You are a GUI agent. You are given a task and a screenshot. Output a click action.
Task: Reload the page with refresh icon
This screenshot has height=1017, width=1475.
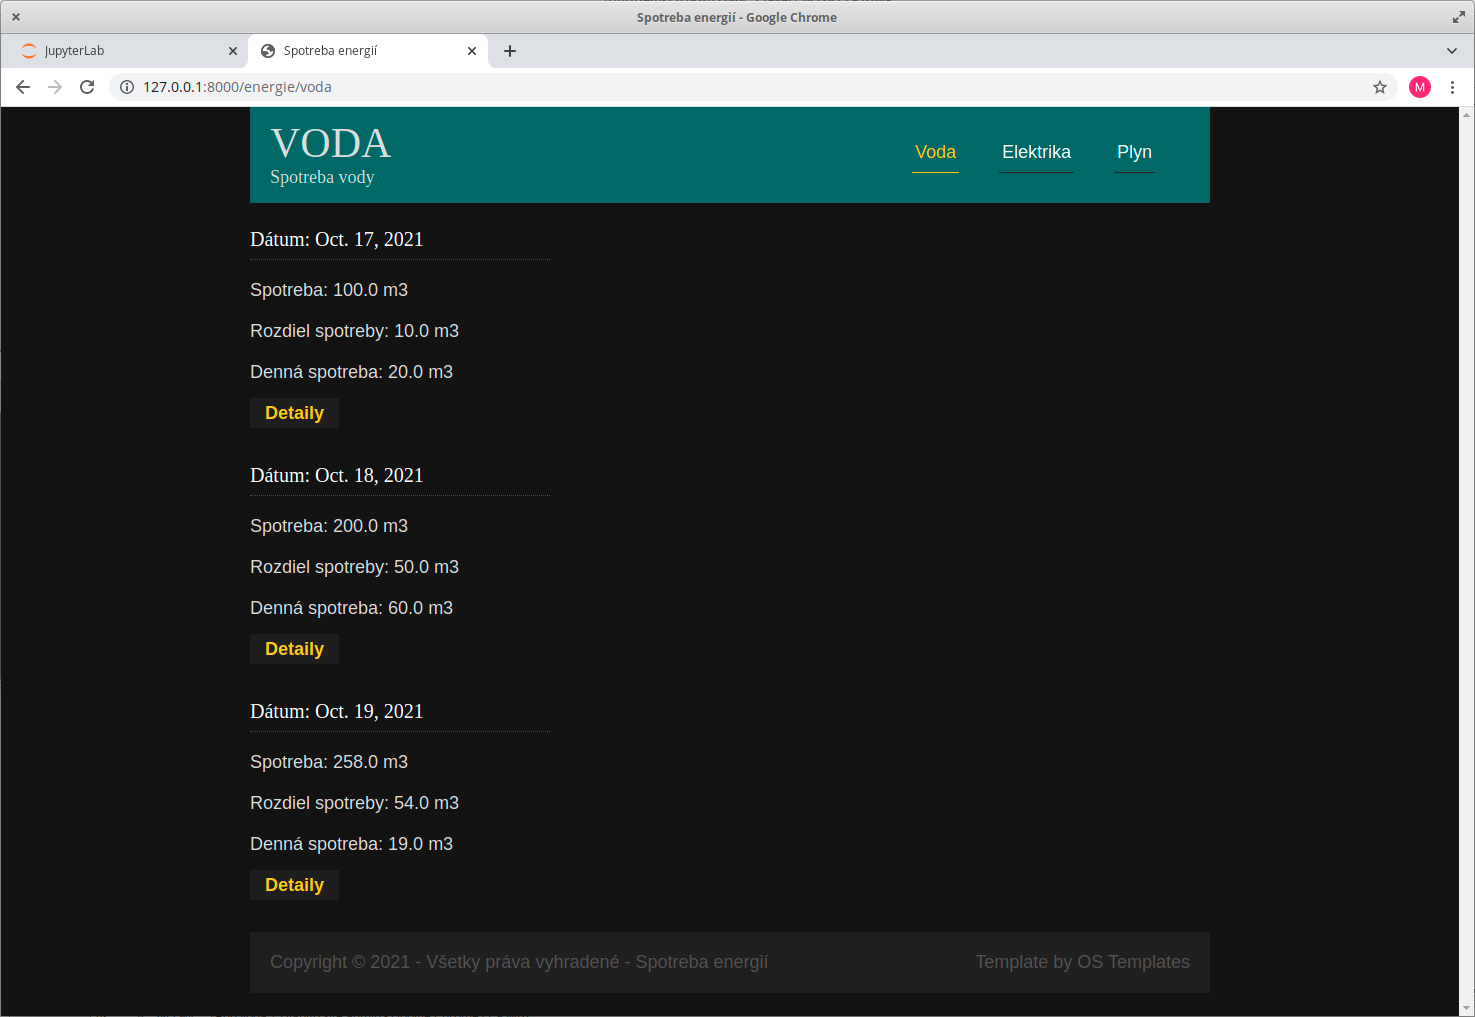[87, 87]
